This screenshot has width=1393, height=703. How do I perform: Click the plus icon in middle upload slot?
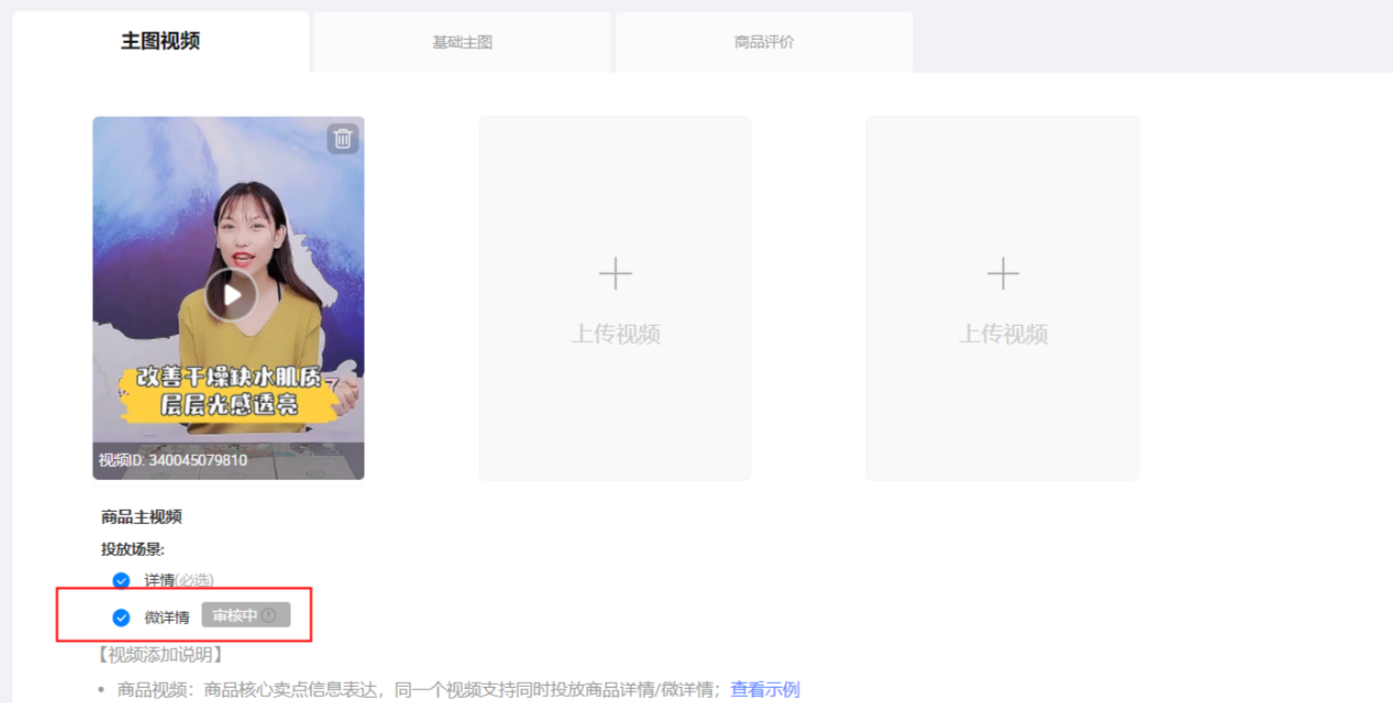coord(615,273)
